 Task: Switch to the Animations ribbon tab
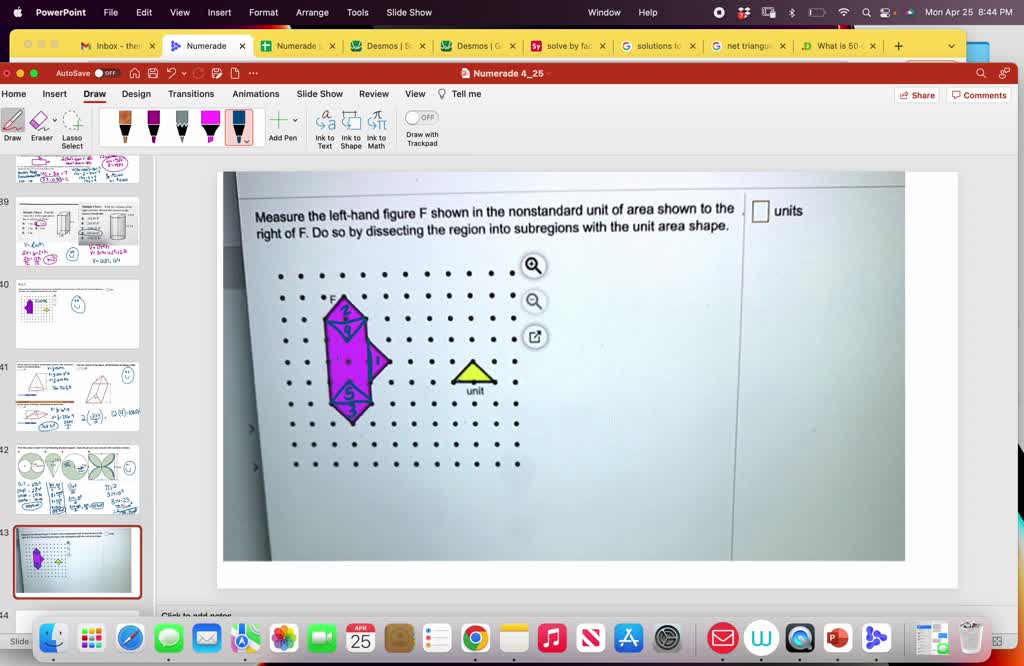tap(255, 93)
